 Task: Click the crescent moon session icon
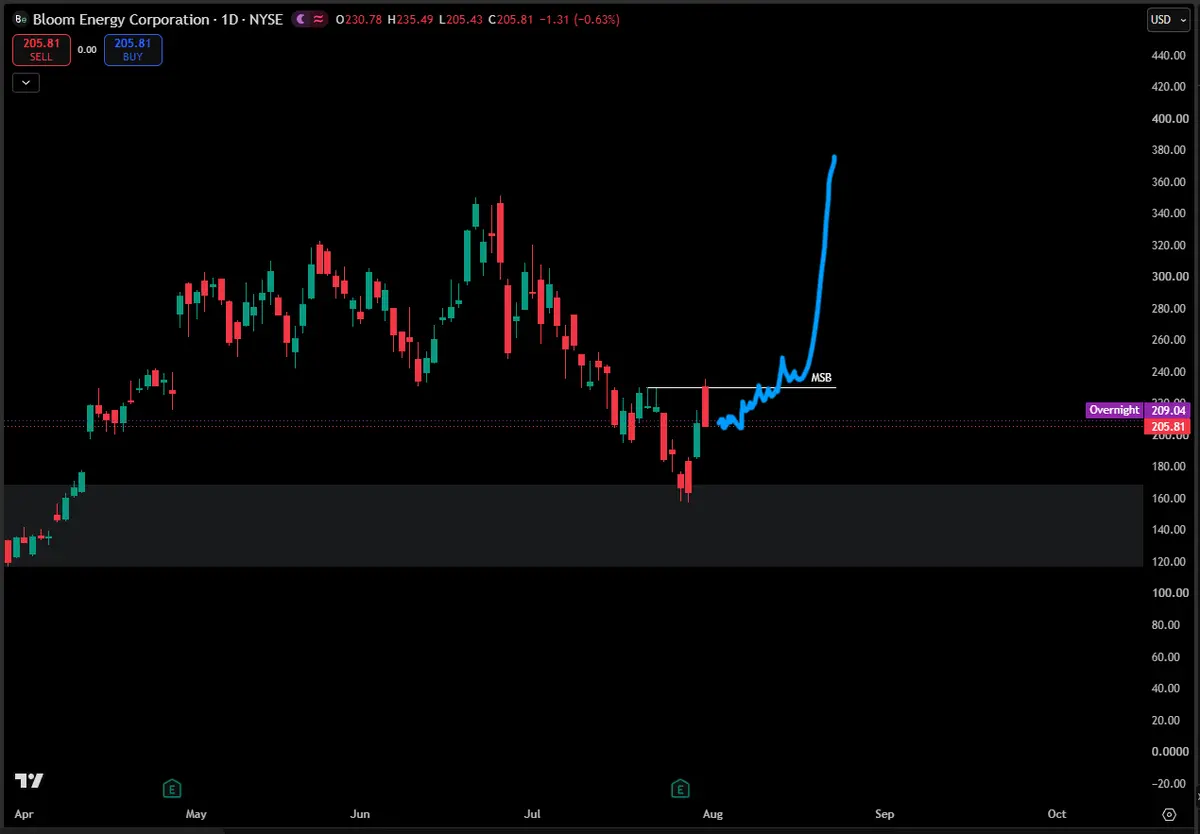click(x=303, y=19)
